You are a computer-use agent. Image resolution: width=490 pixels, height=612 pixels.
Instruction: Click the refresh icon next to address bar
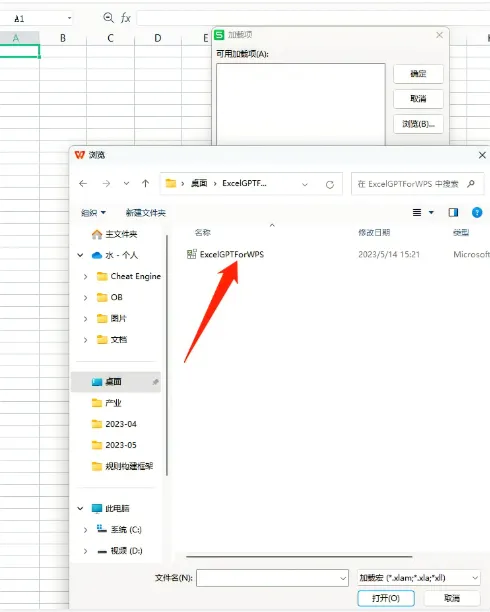[x=330, y=184]
